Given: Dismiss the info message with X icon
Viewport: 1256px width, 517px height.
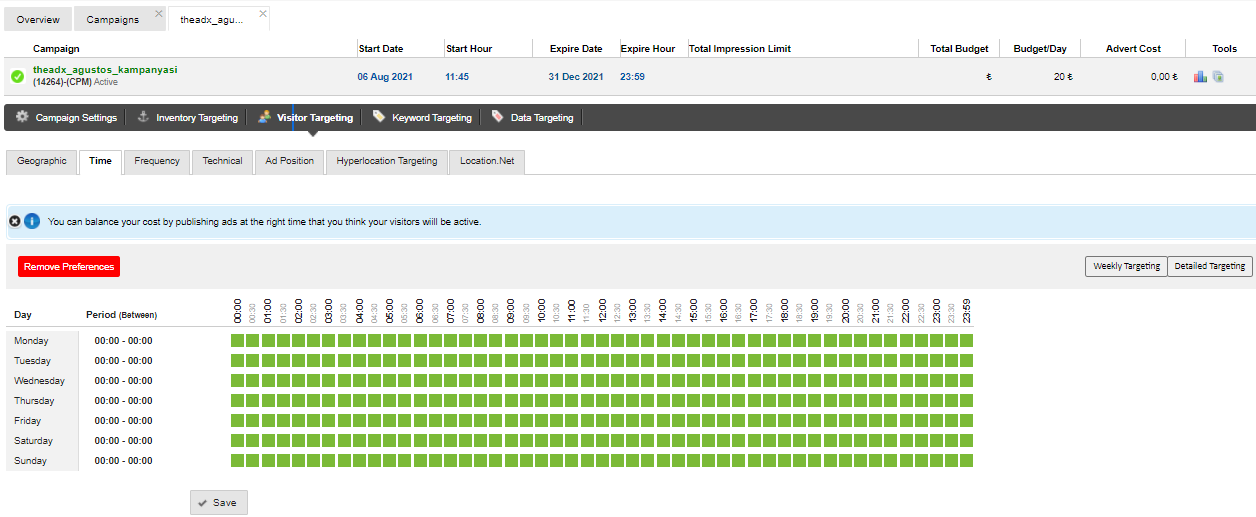Looking at the screenshot, I should (15, 221).
